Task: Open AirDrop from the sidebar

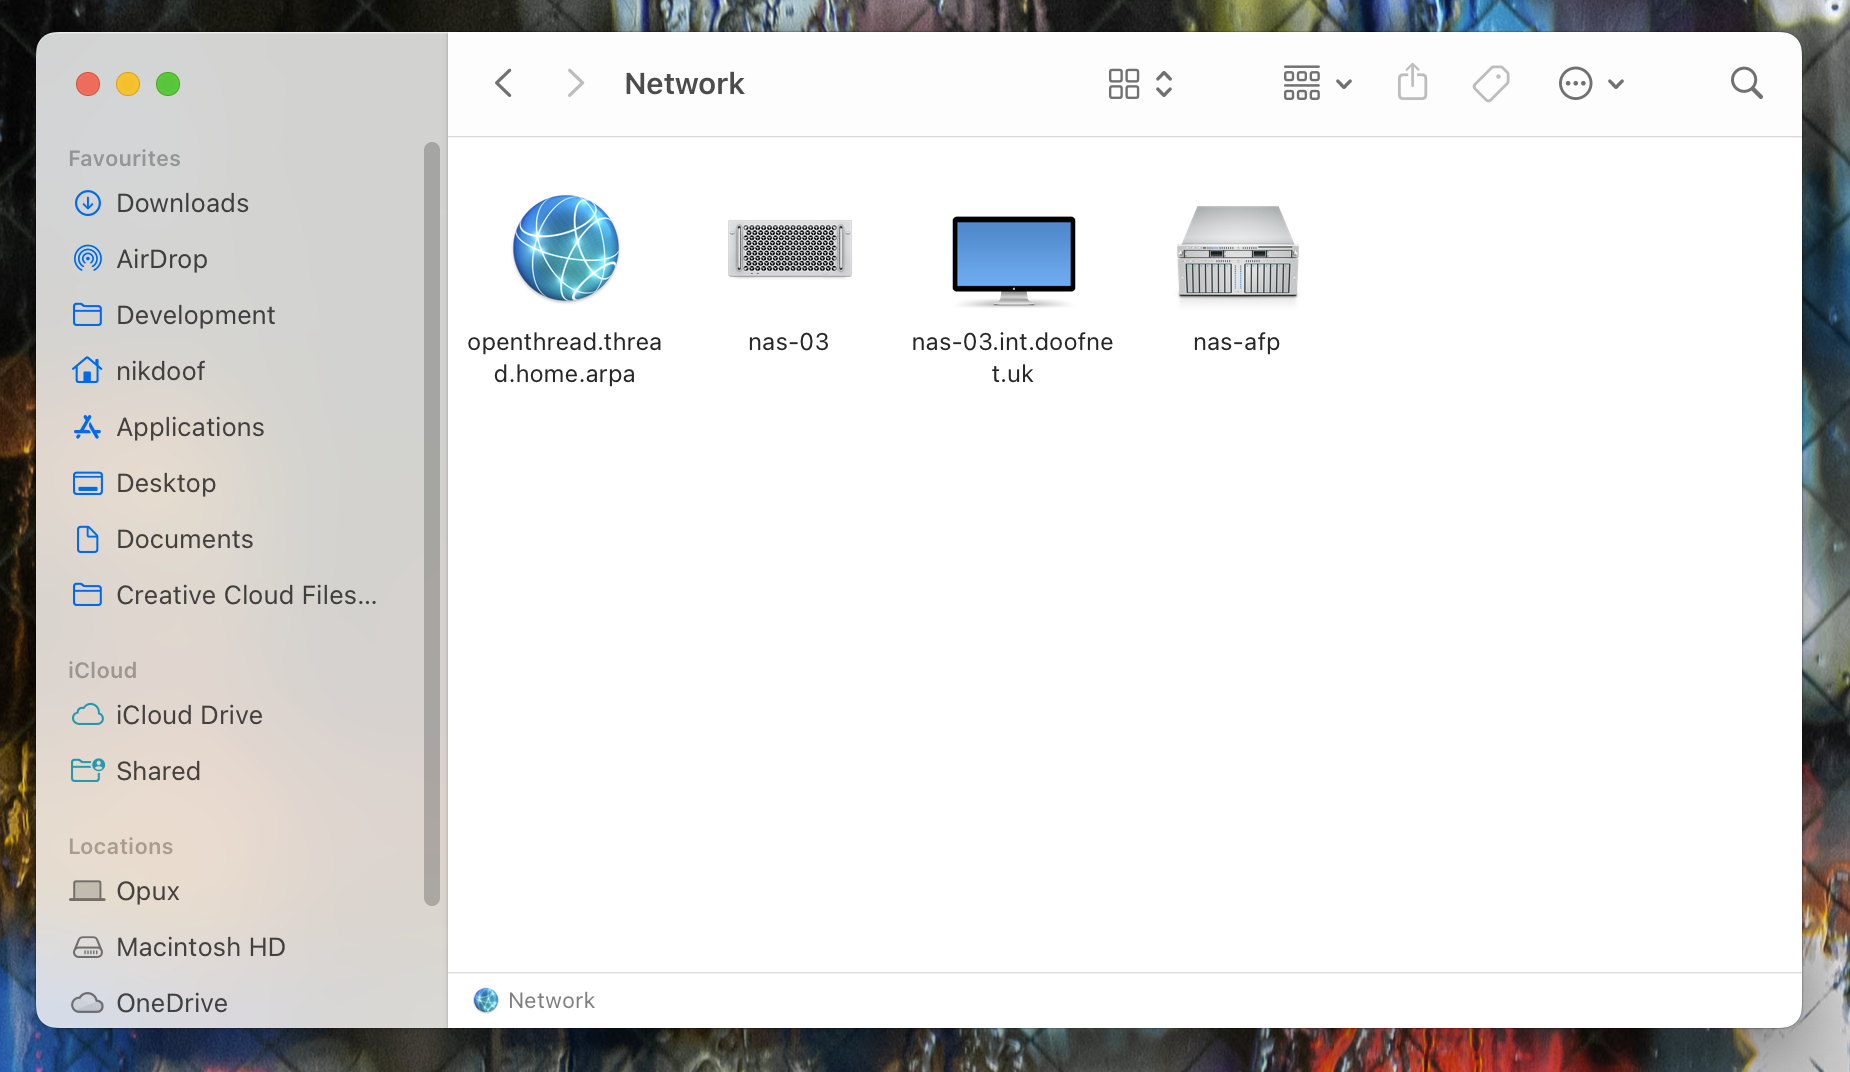Action: click(162, 259)
